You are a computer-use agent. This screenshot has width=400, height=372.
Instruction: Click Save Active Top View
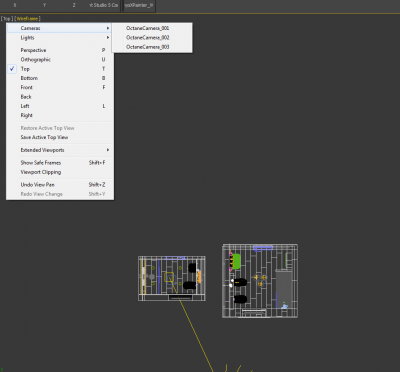60,137
